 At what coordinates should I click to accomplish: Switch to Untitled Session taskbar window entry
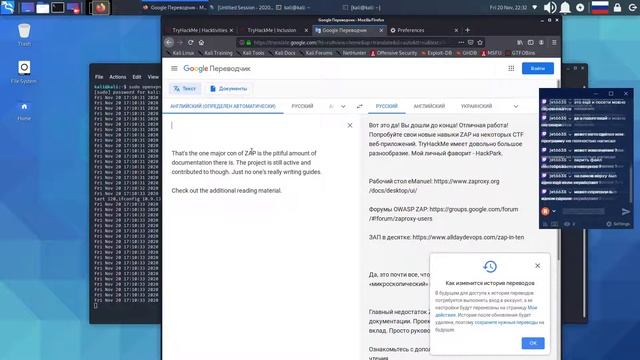pos(242,7)
